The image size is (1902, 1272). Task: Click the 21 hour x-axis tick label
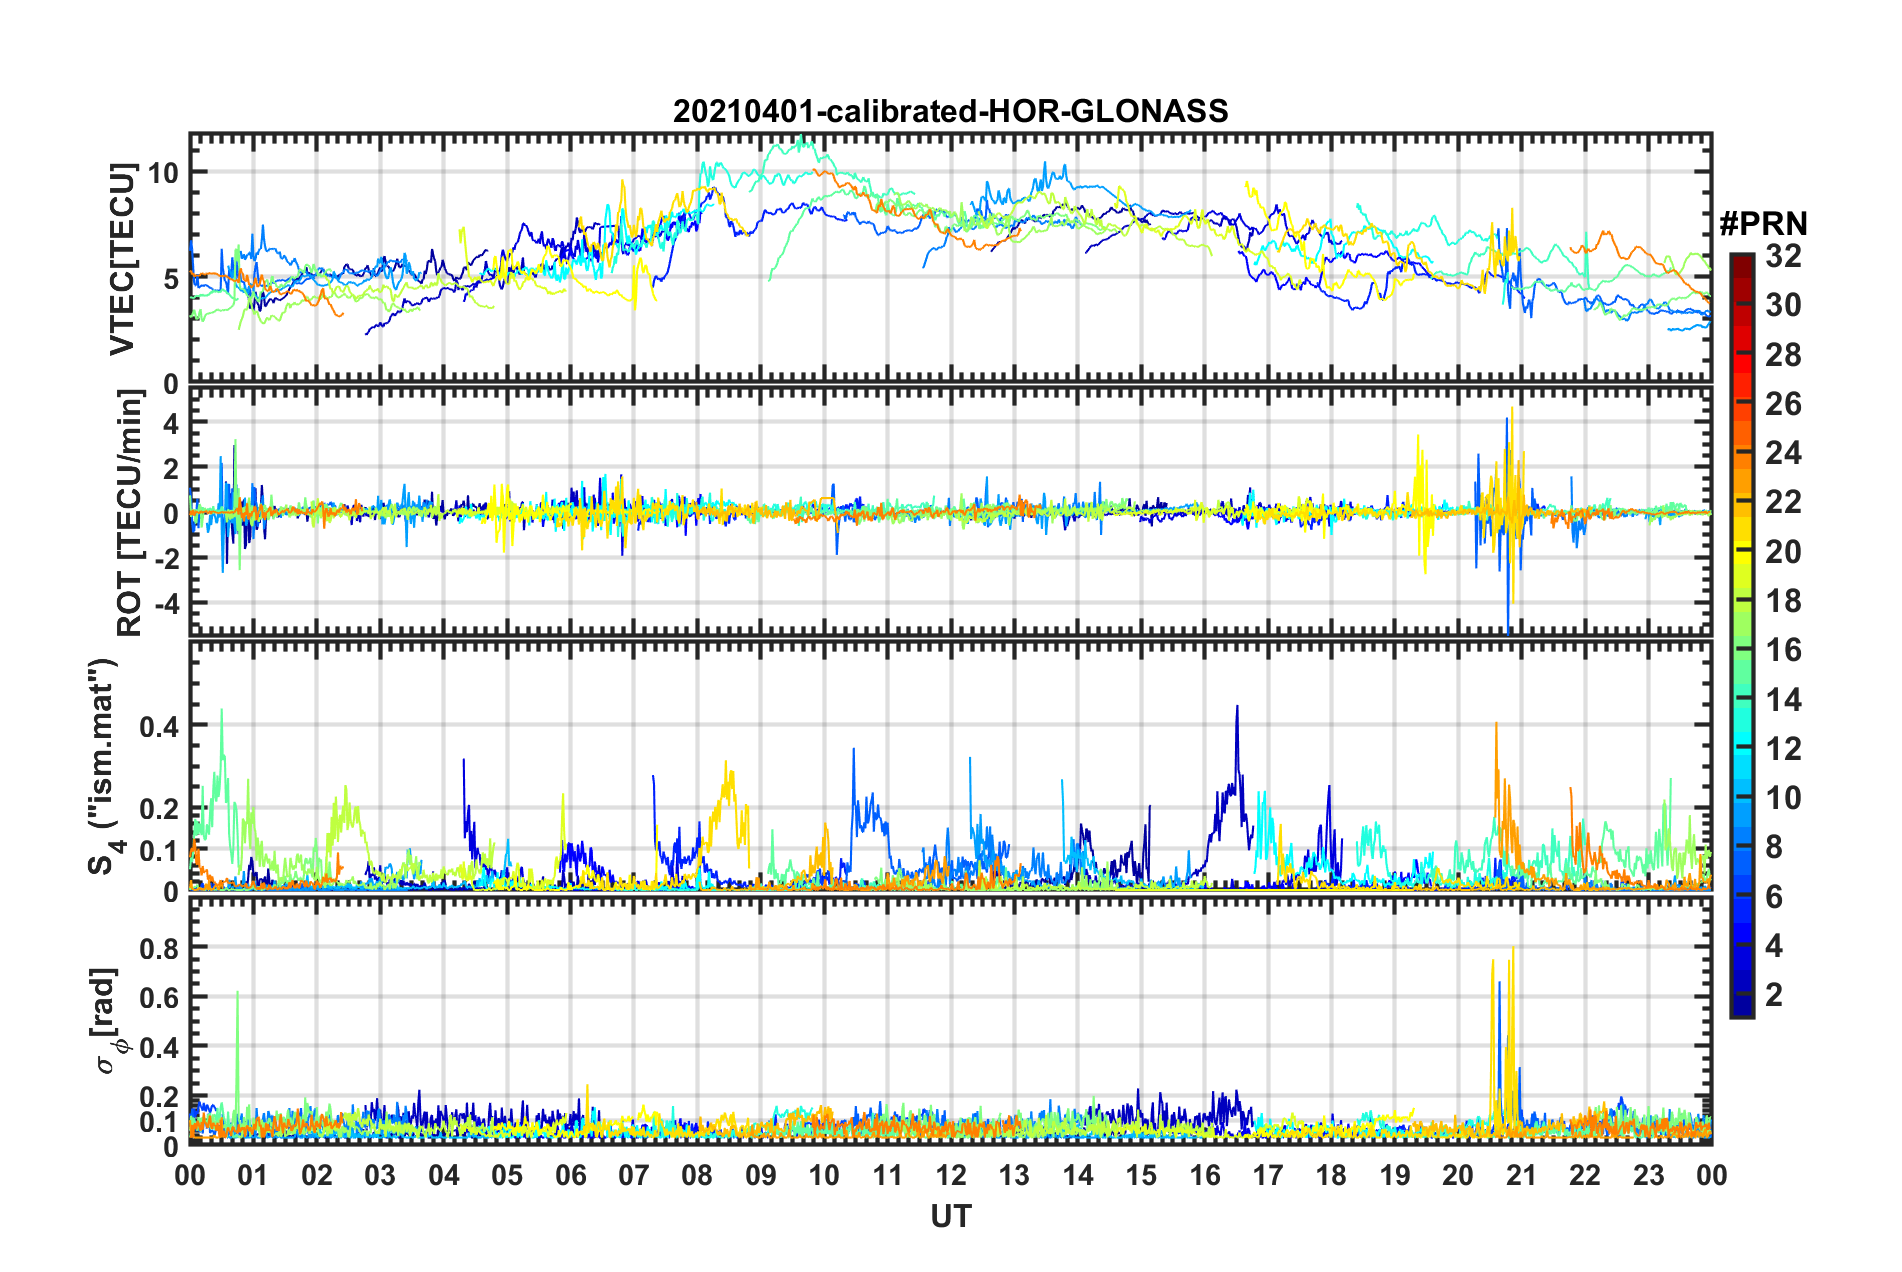click(1521, 1175)
